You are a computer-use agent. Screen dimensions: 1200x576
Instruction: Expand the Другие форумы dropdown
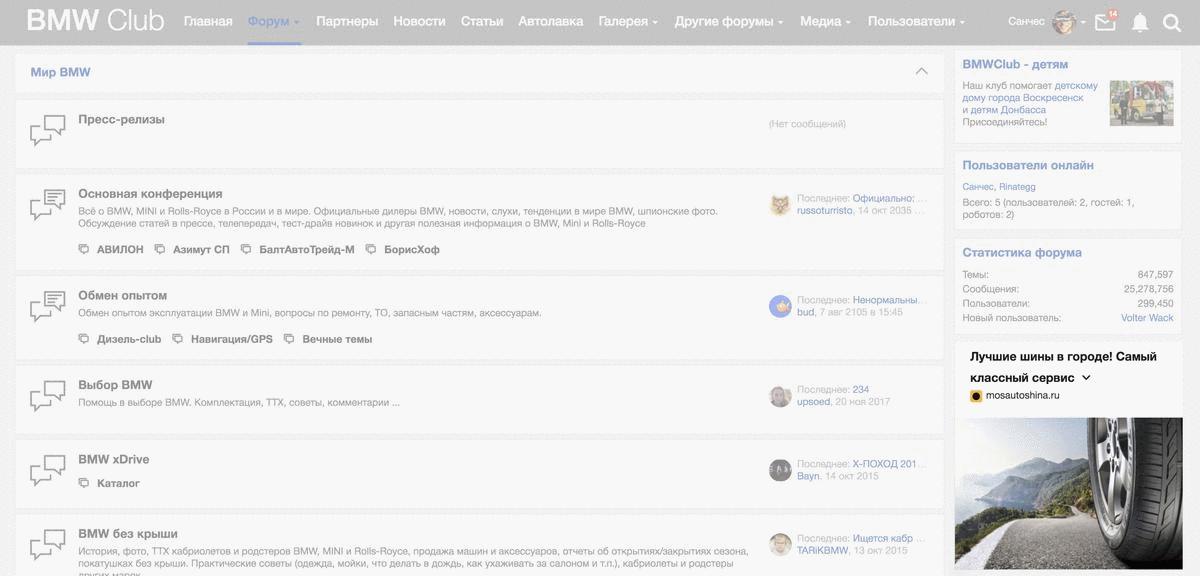click(729, 21)
